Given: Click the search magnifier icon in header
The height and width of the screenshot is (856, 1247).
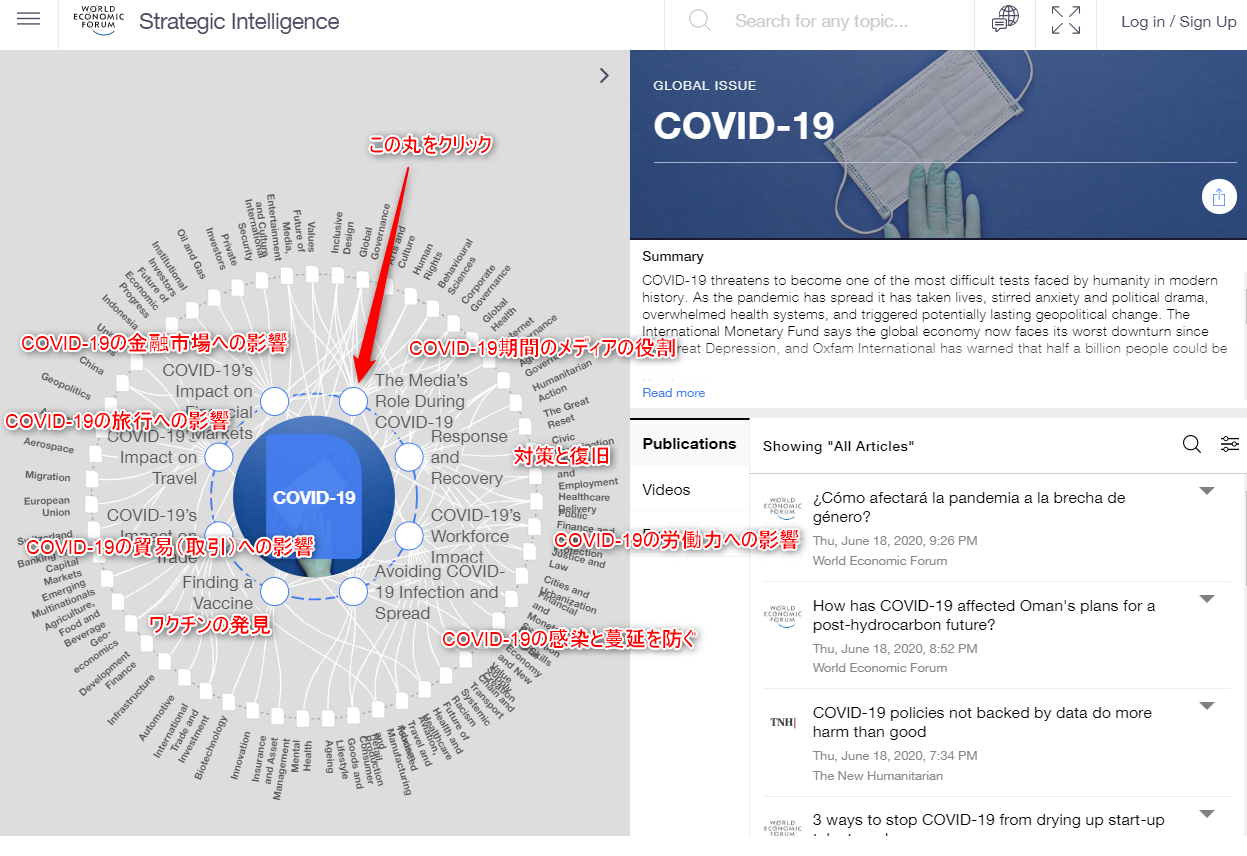Looking at the screenshot, I should 700,21.
